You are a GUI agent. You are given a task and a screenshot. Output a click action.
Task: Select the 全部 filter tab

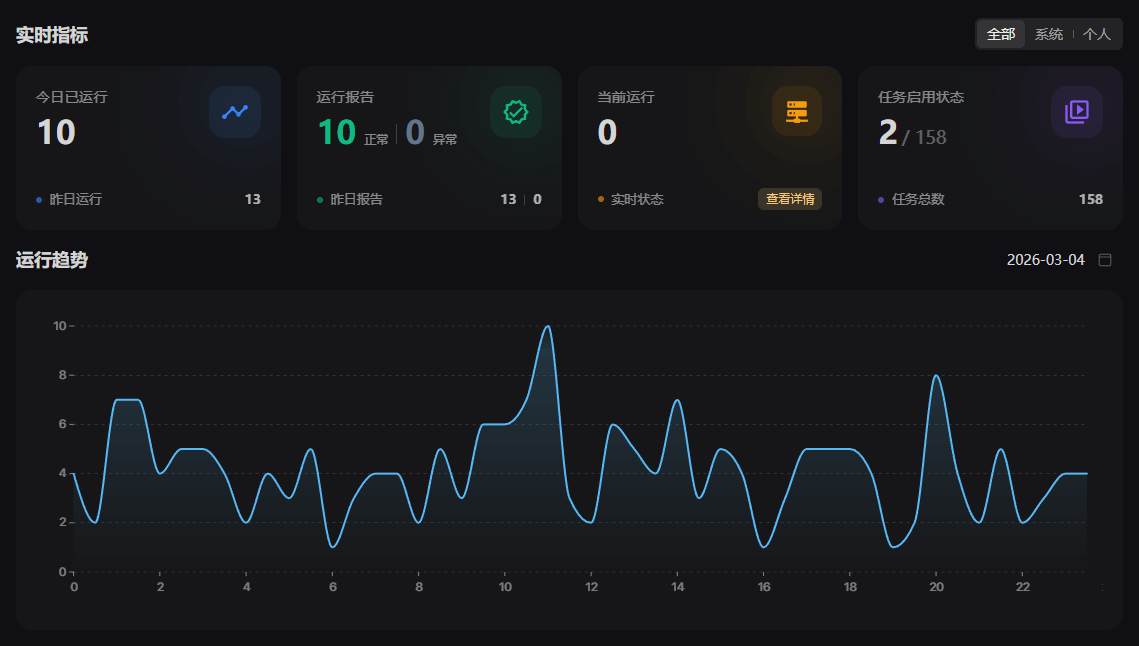(x=1001, y=34)
